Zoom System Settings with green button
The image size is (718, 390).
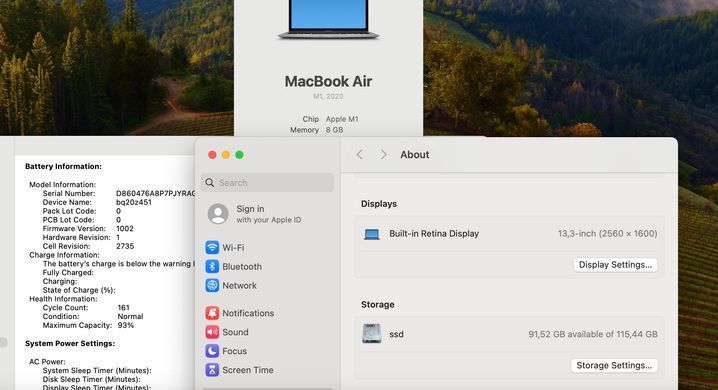[239, 155]
